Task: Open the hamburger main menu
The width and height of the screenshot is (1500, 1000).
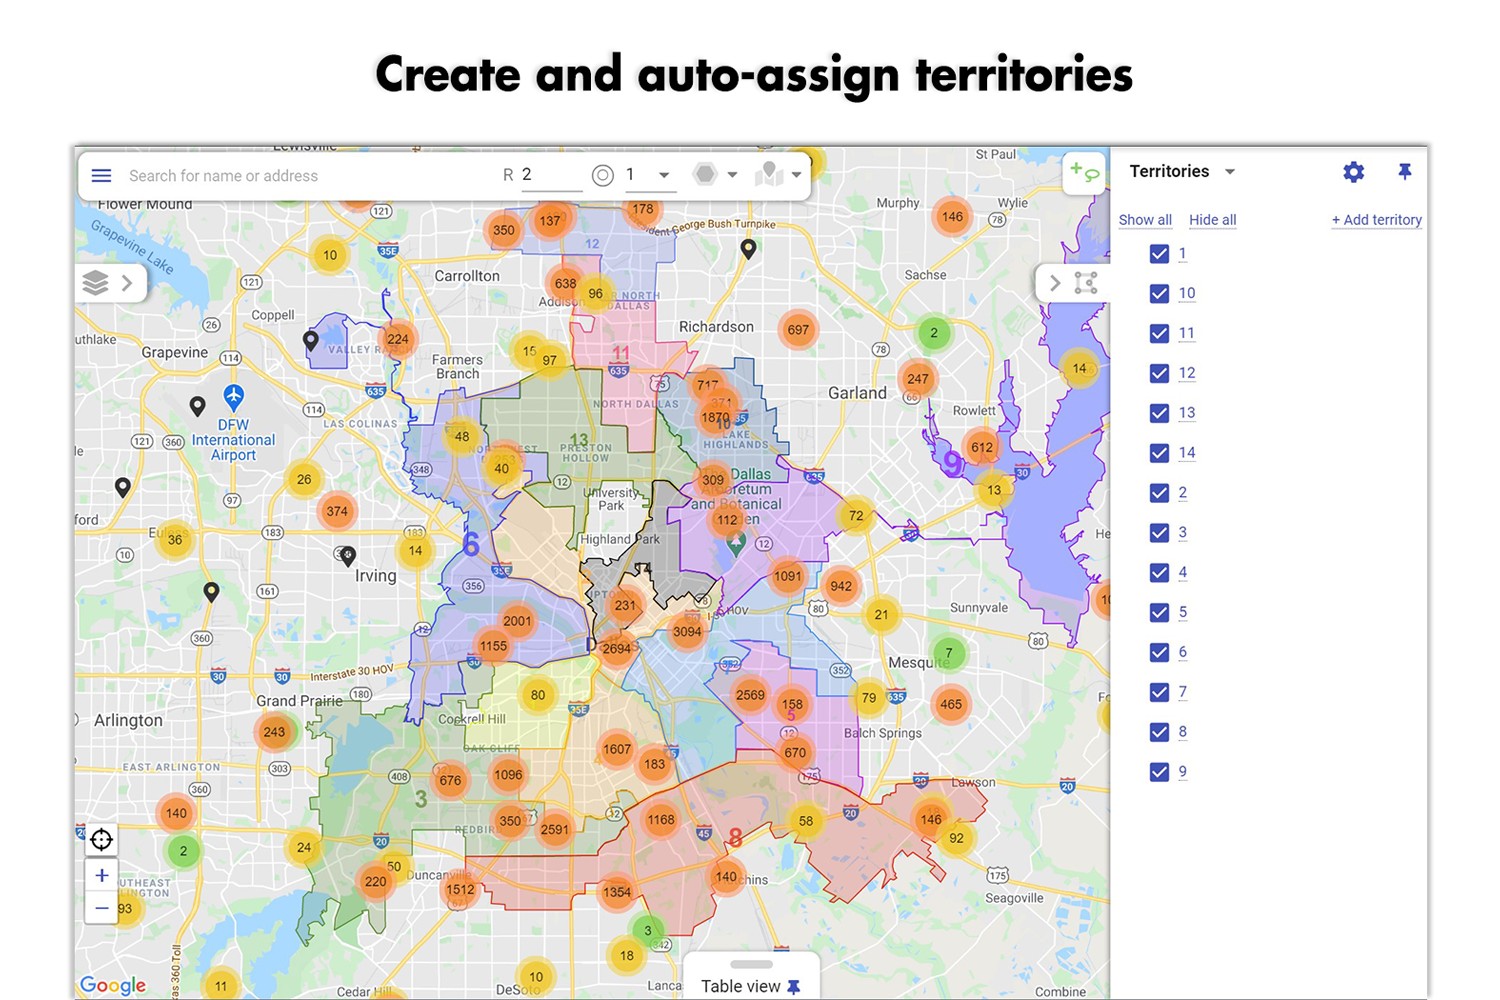Action: (101, 176)
